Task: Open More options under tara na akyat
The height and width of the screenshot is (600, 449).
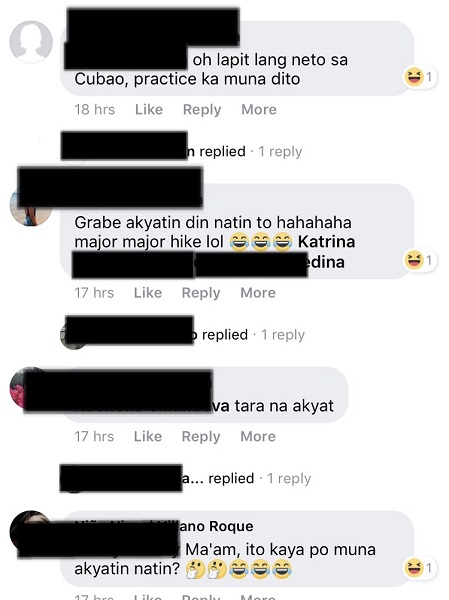Action: pyautogui.click(x=258, y=436)
